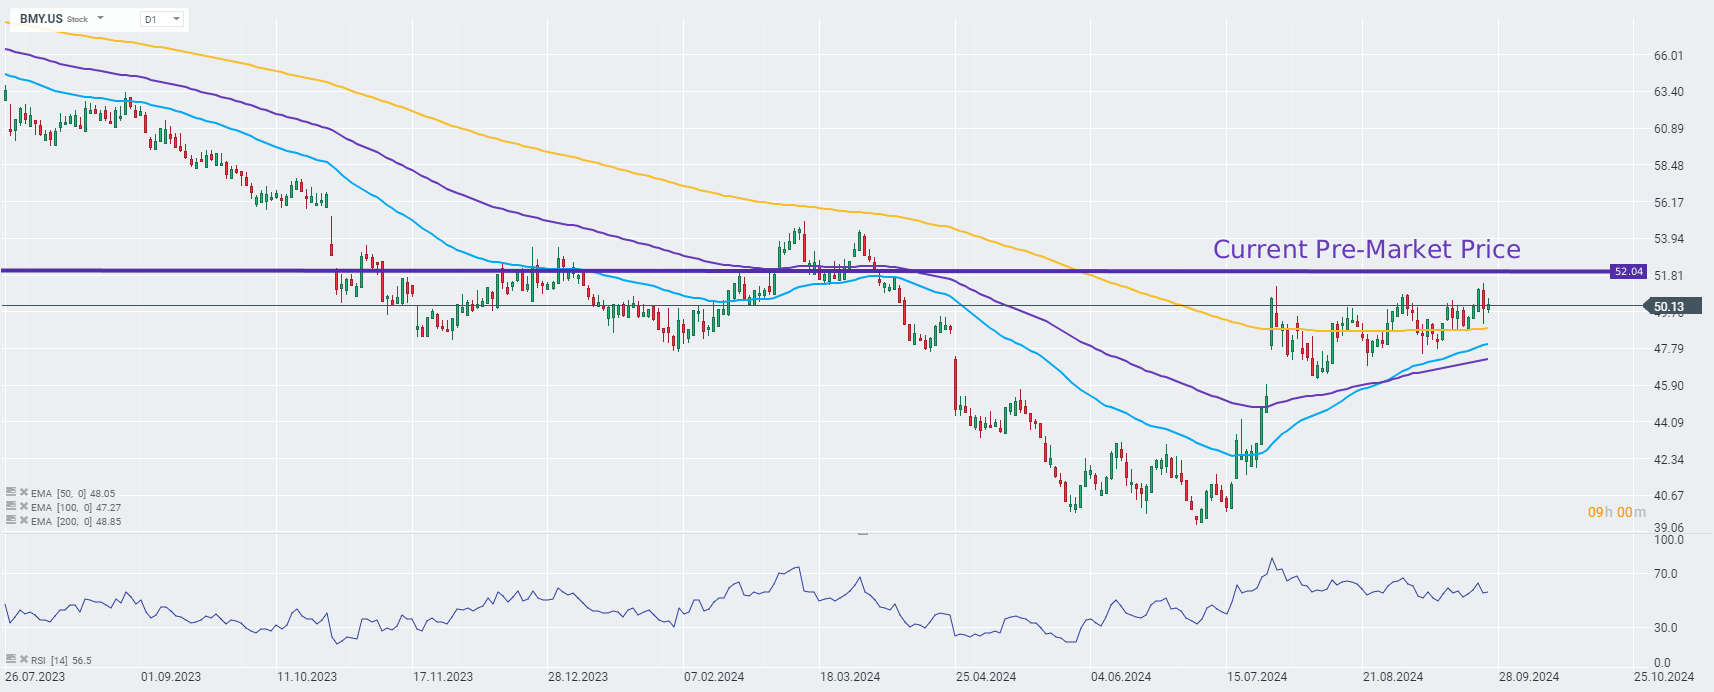Click the 21.08.2024 date label

tap(1393, 677)
